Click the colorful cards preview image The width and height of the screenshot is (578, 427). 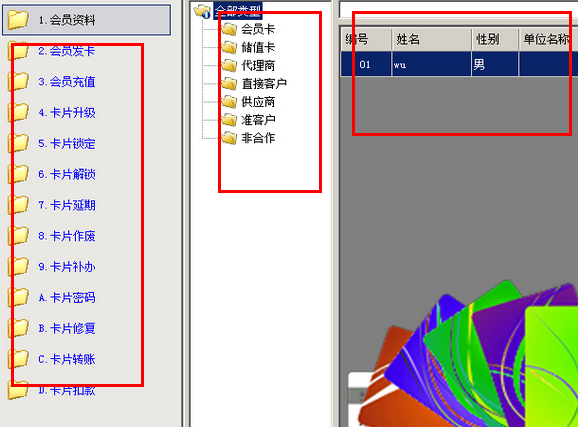[463, 353]
